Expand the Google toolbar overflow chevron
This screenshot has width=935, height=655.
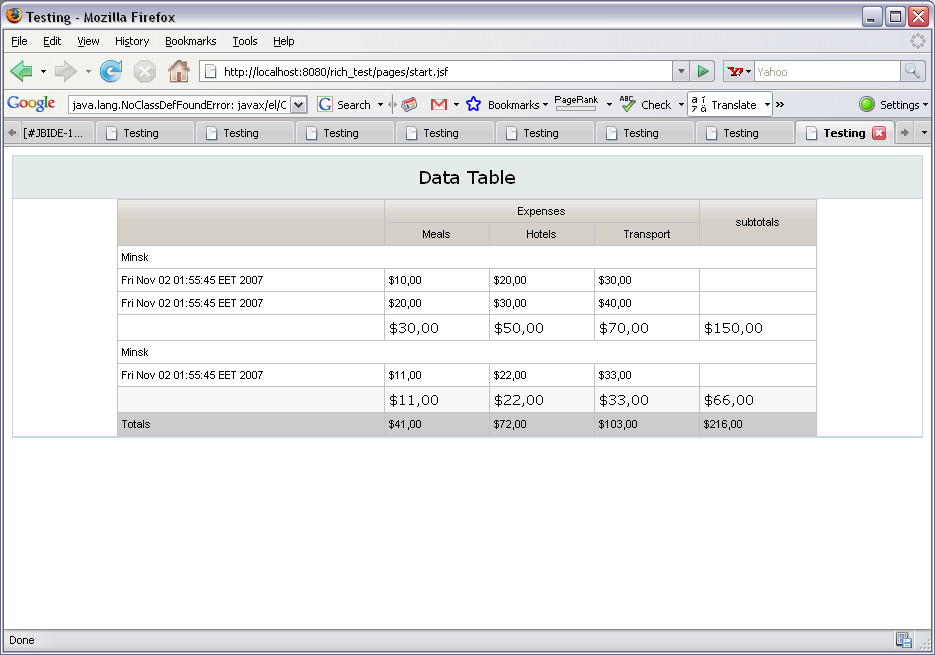point(779,105)
